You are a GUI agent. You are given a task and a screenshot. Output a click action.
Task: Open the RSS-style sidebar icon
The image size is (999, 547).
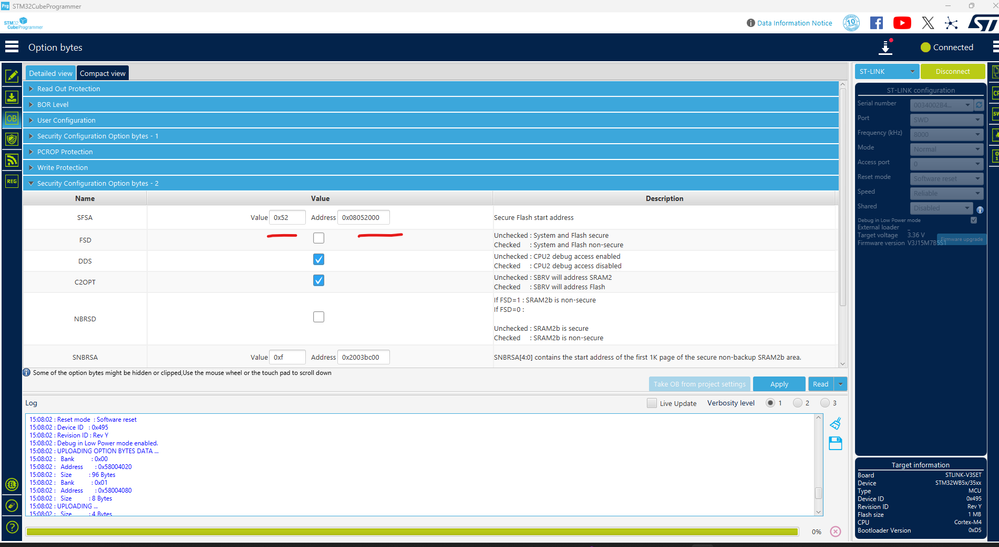(11, 160)
